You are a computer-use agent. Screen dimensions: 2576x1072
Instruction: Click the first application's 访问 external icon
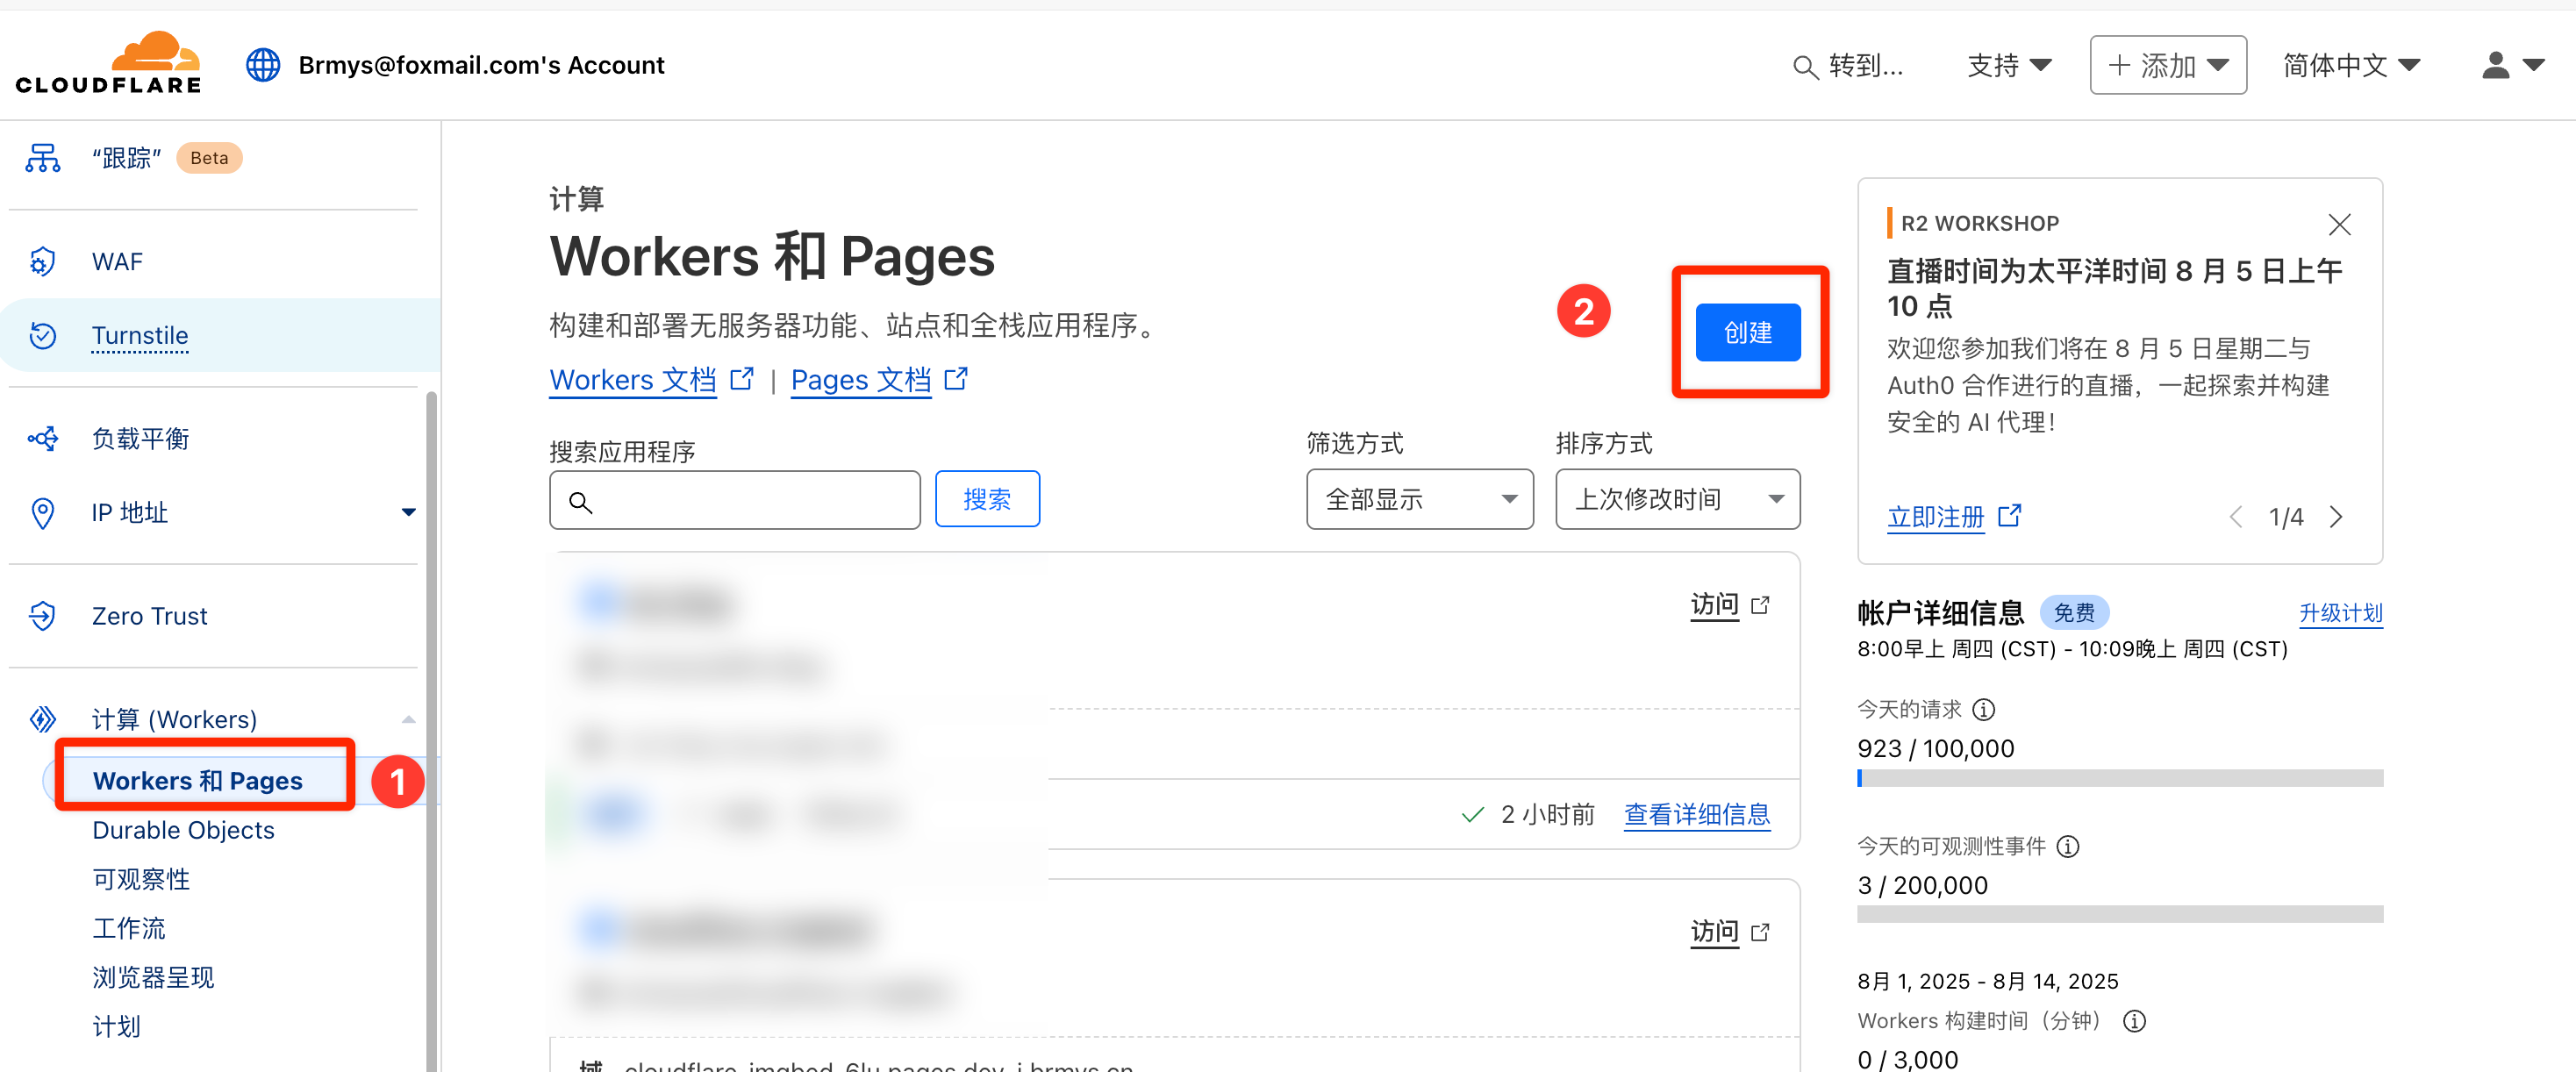pos(1761,605)
